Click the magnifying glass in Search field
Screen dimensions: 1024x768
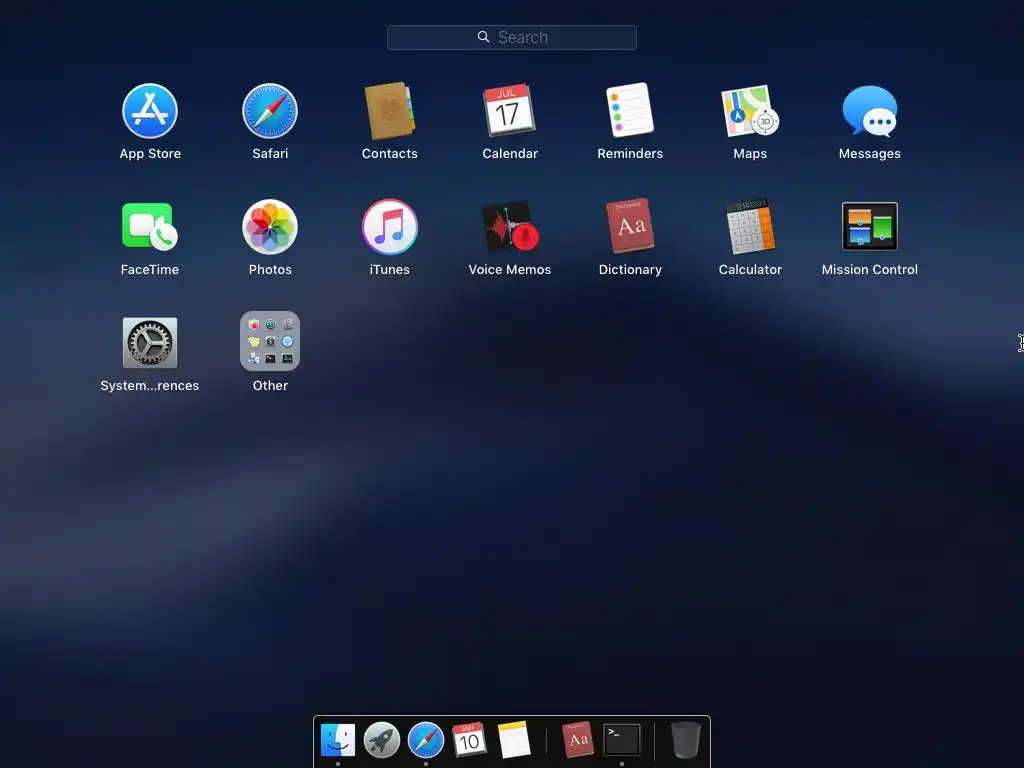point(483,37)
